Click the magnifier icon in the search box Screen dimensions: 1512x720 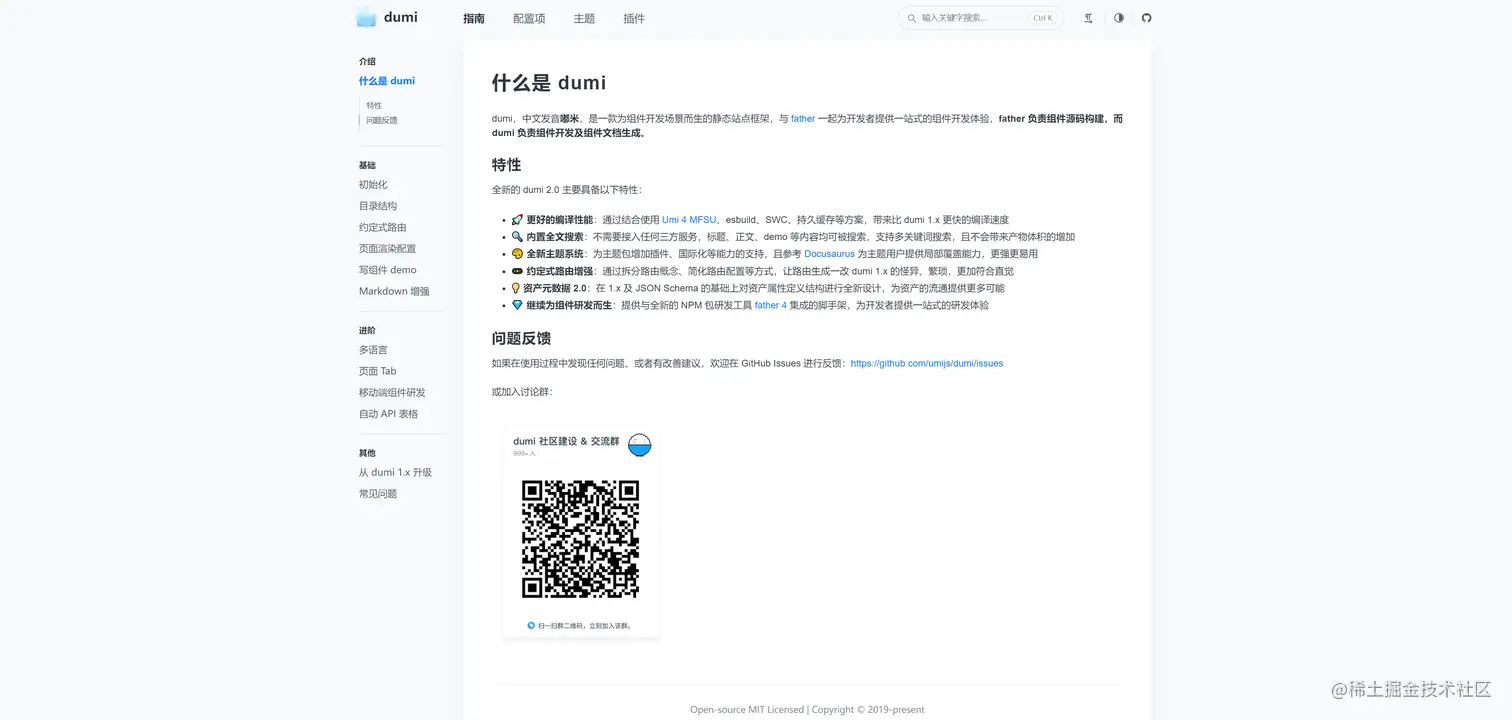911,18
